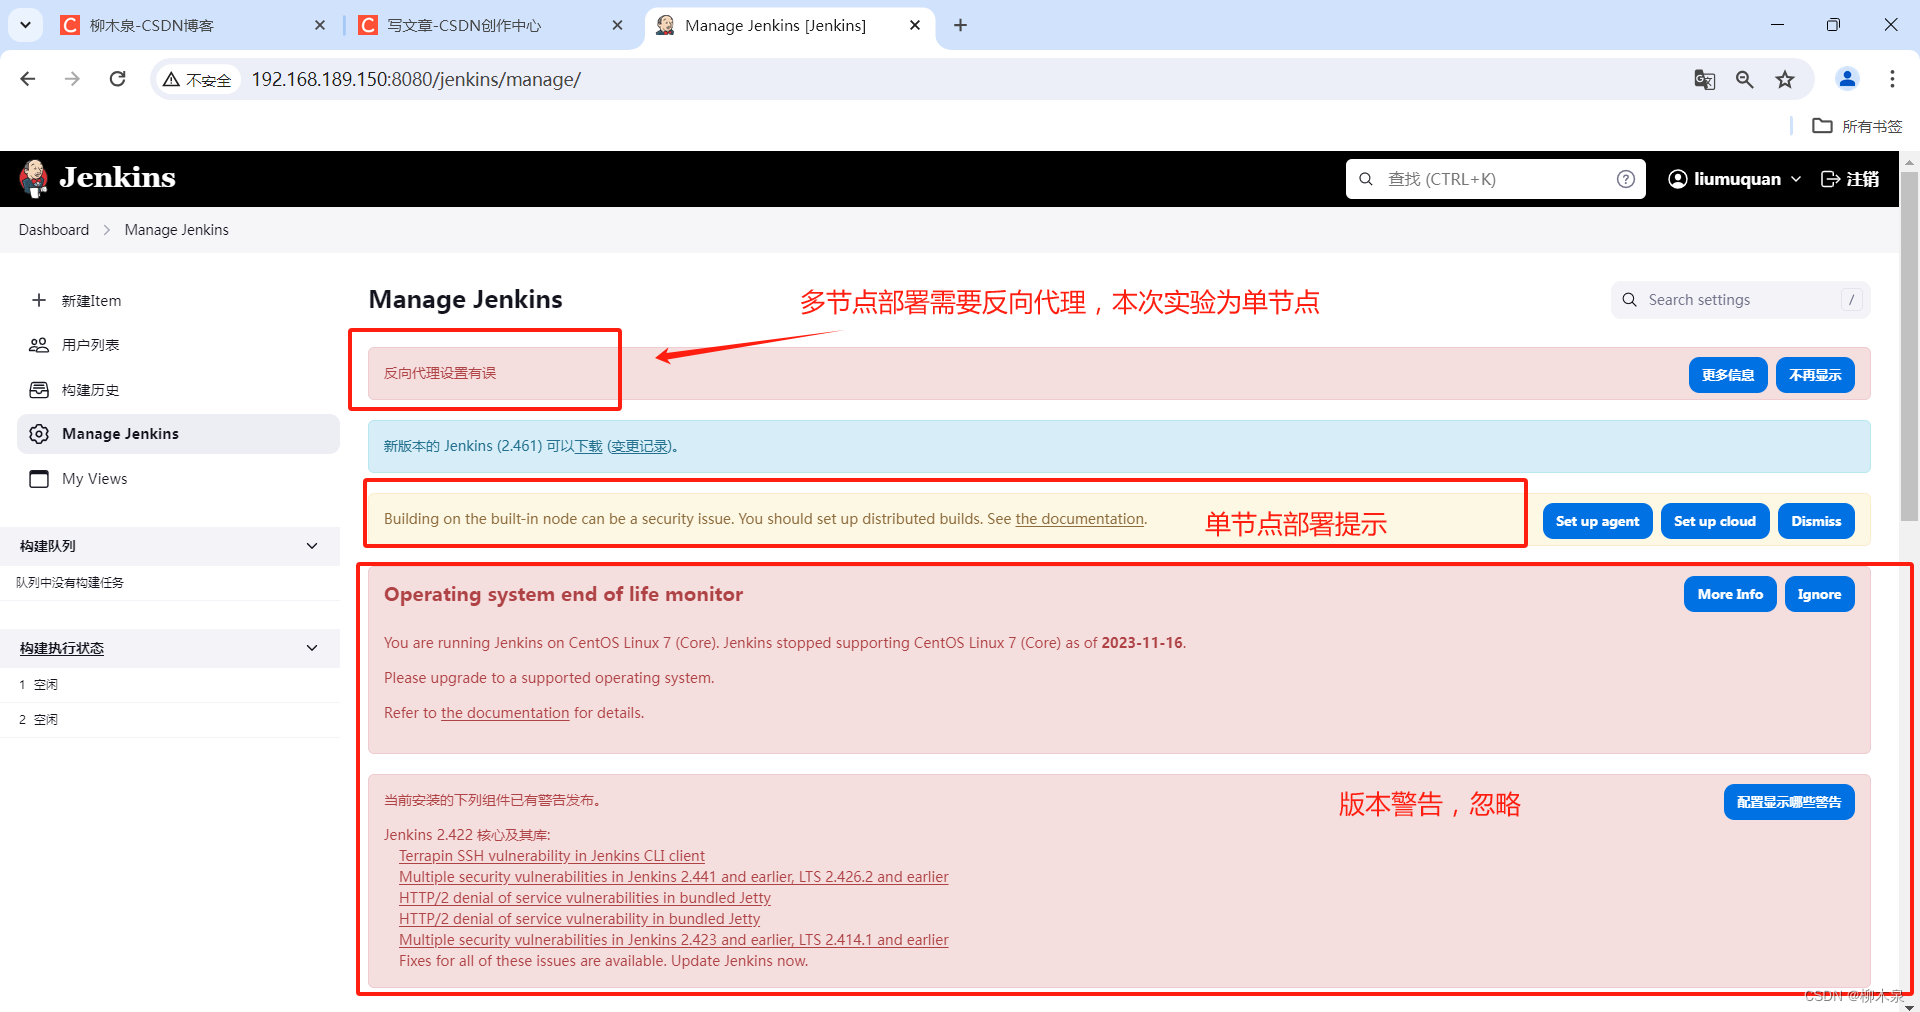
Task: Close the 柳木泉-CSDN博客 tab
Action: point(320,26)
